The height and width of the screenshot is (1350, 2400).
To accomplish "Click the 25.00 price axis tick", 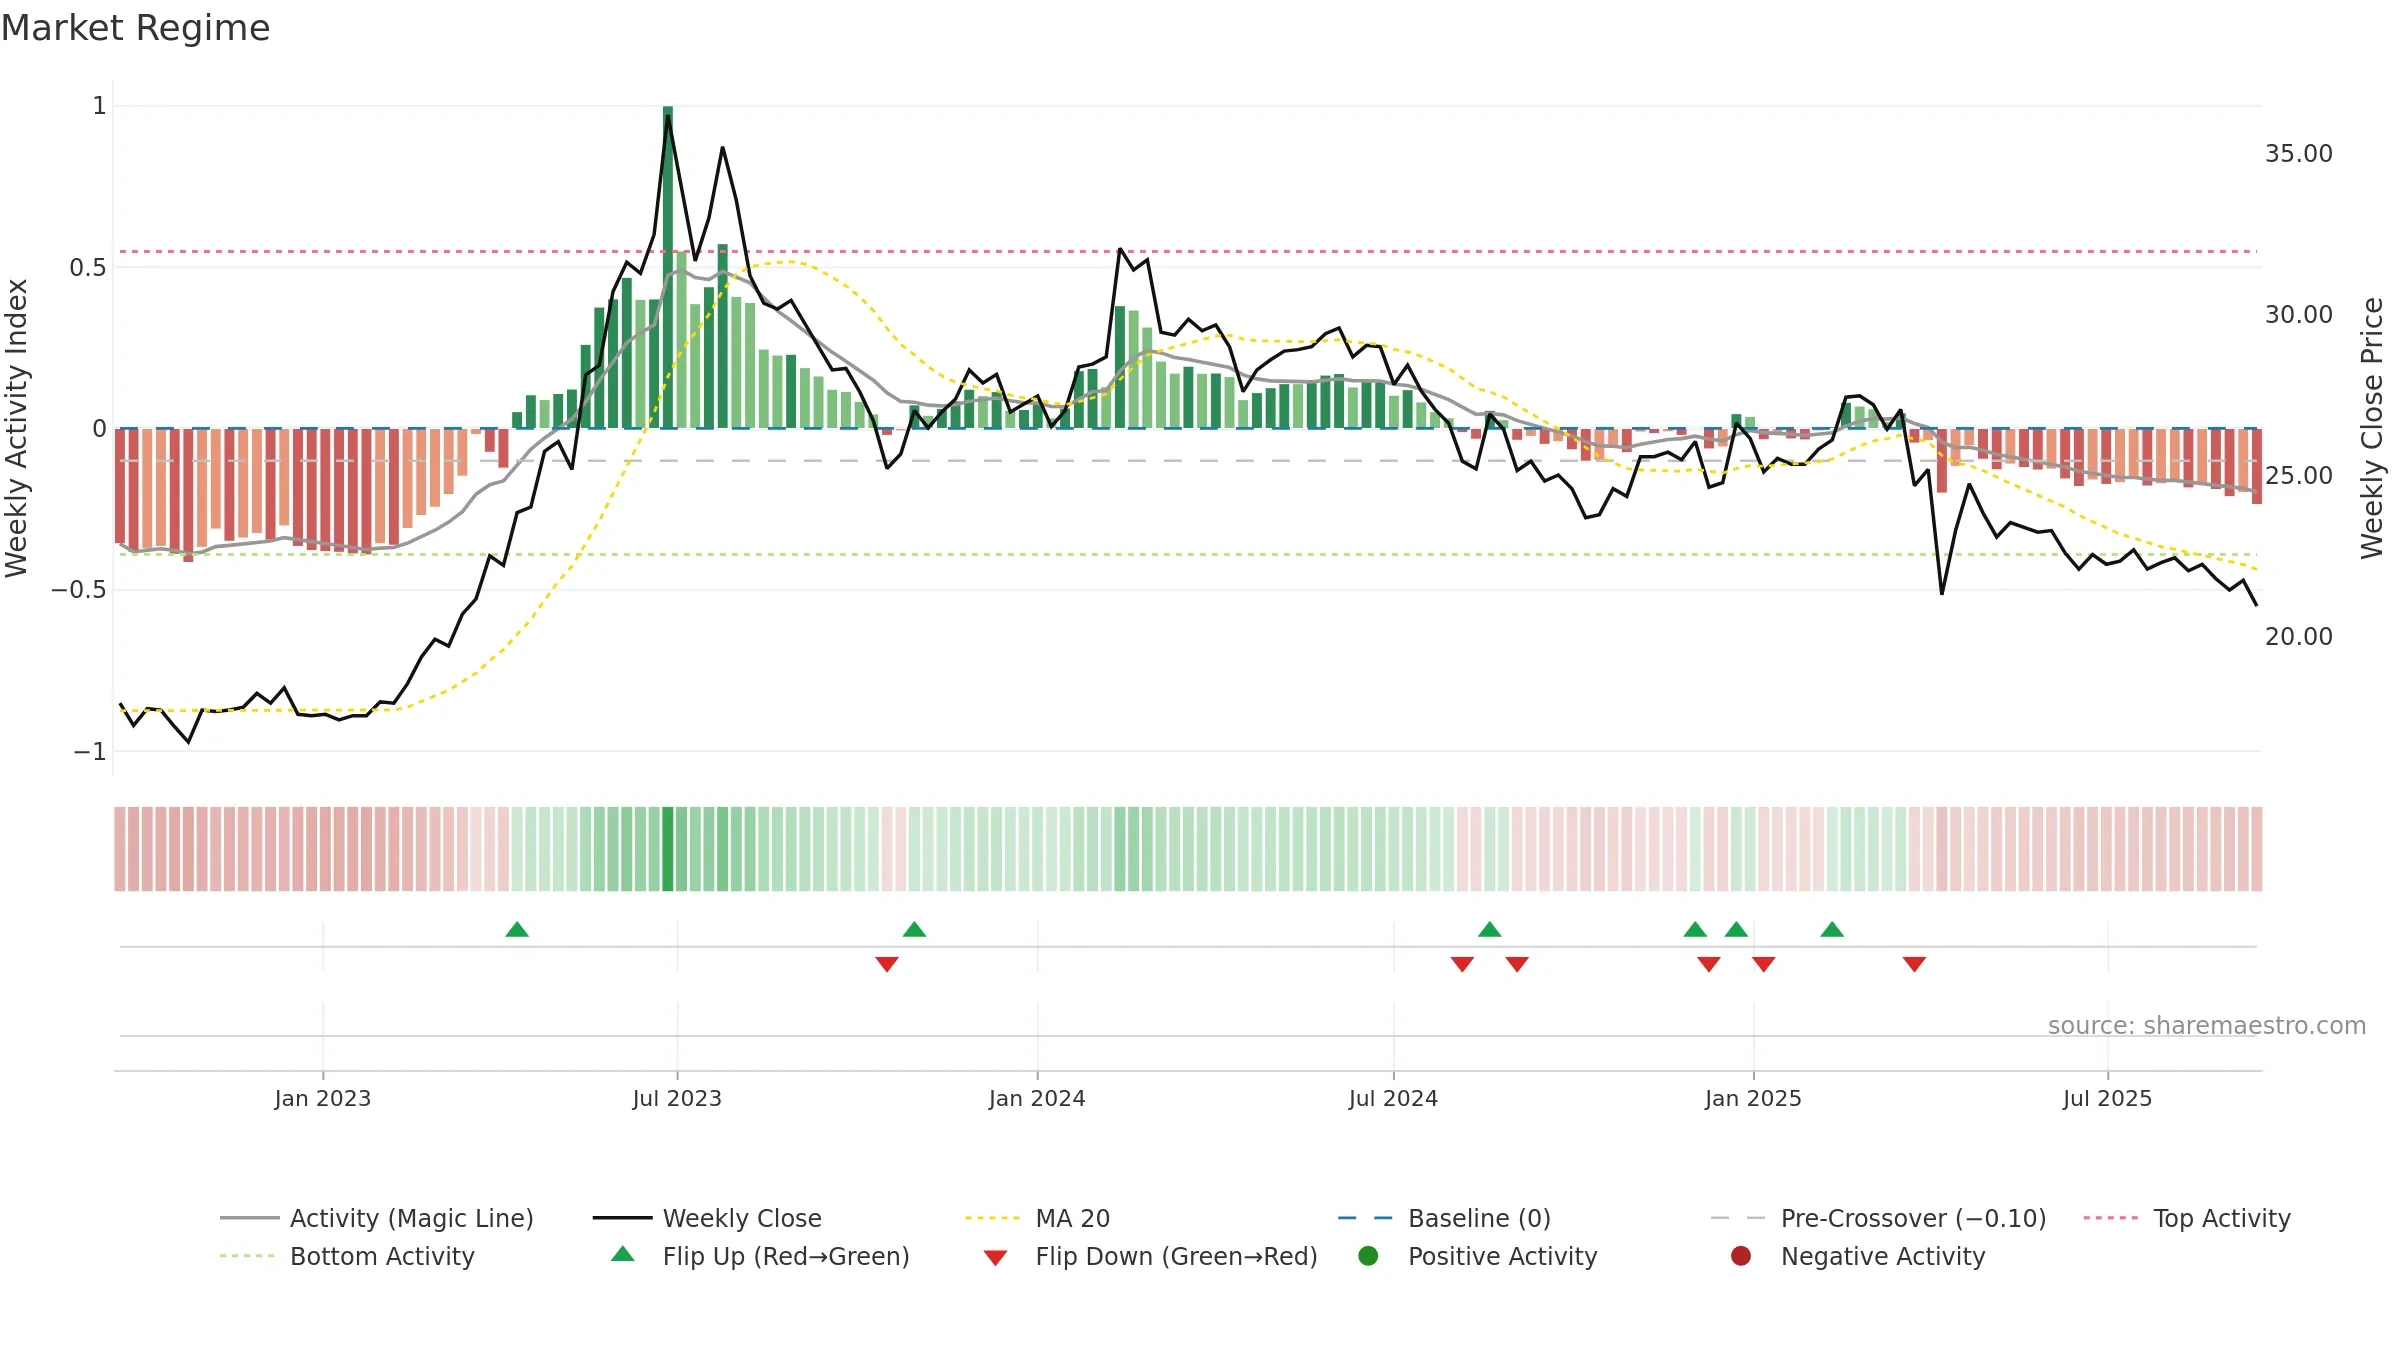I will pyautogui.click(x=2298, y=475).
